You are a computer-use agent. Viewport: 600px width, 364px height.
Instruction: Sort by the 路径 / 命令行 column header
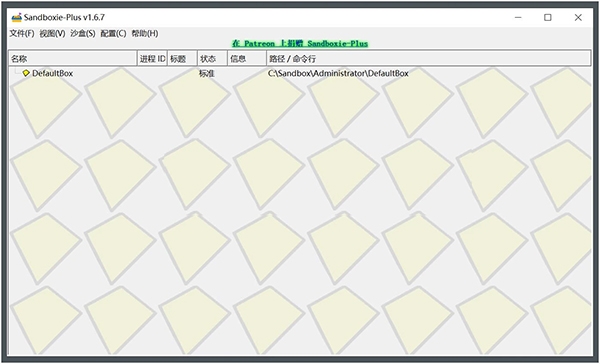pyautogui.click(x=429, y=59)
